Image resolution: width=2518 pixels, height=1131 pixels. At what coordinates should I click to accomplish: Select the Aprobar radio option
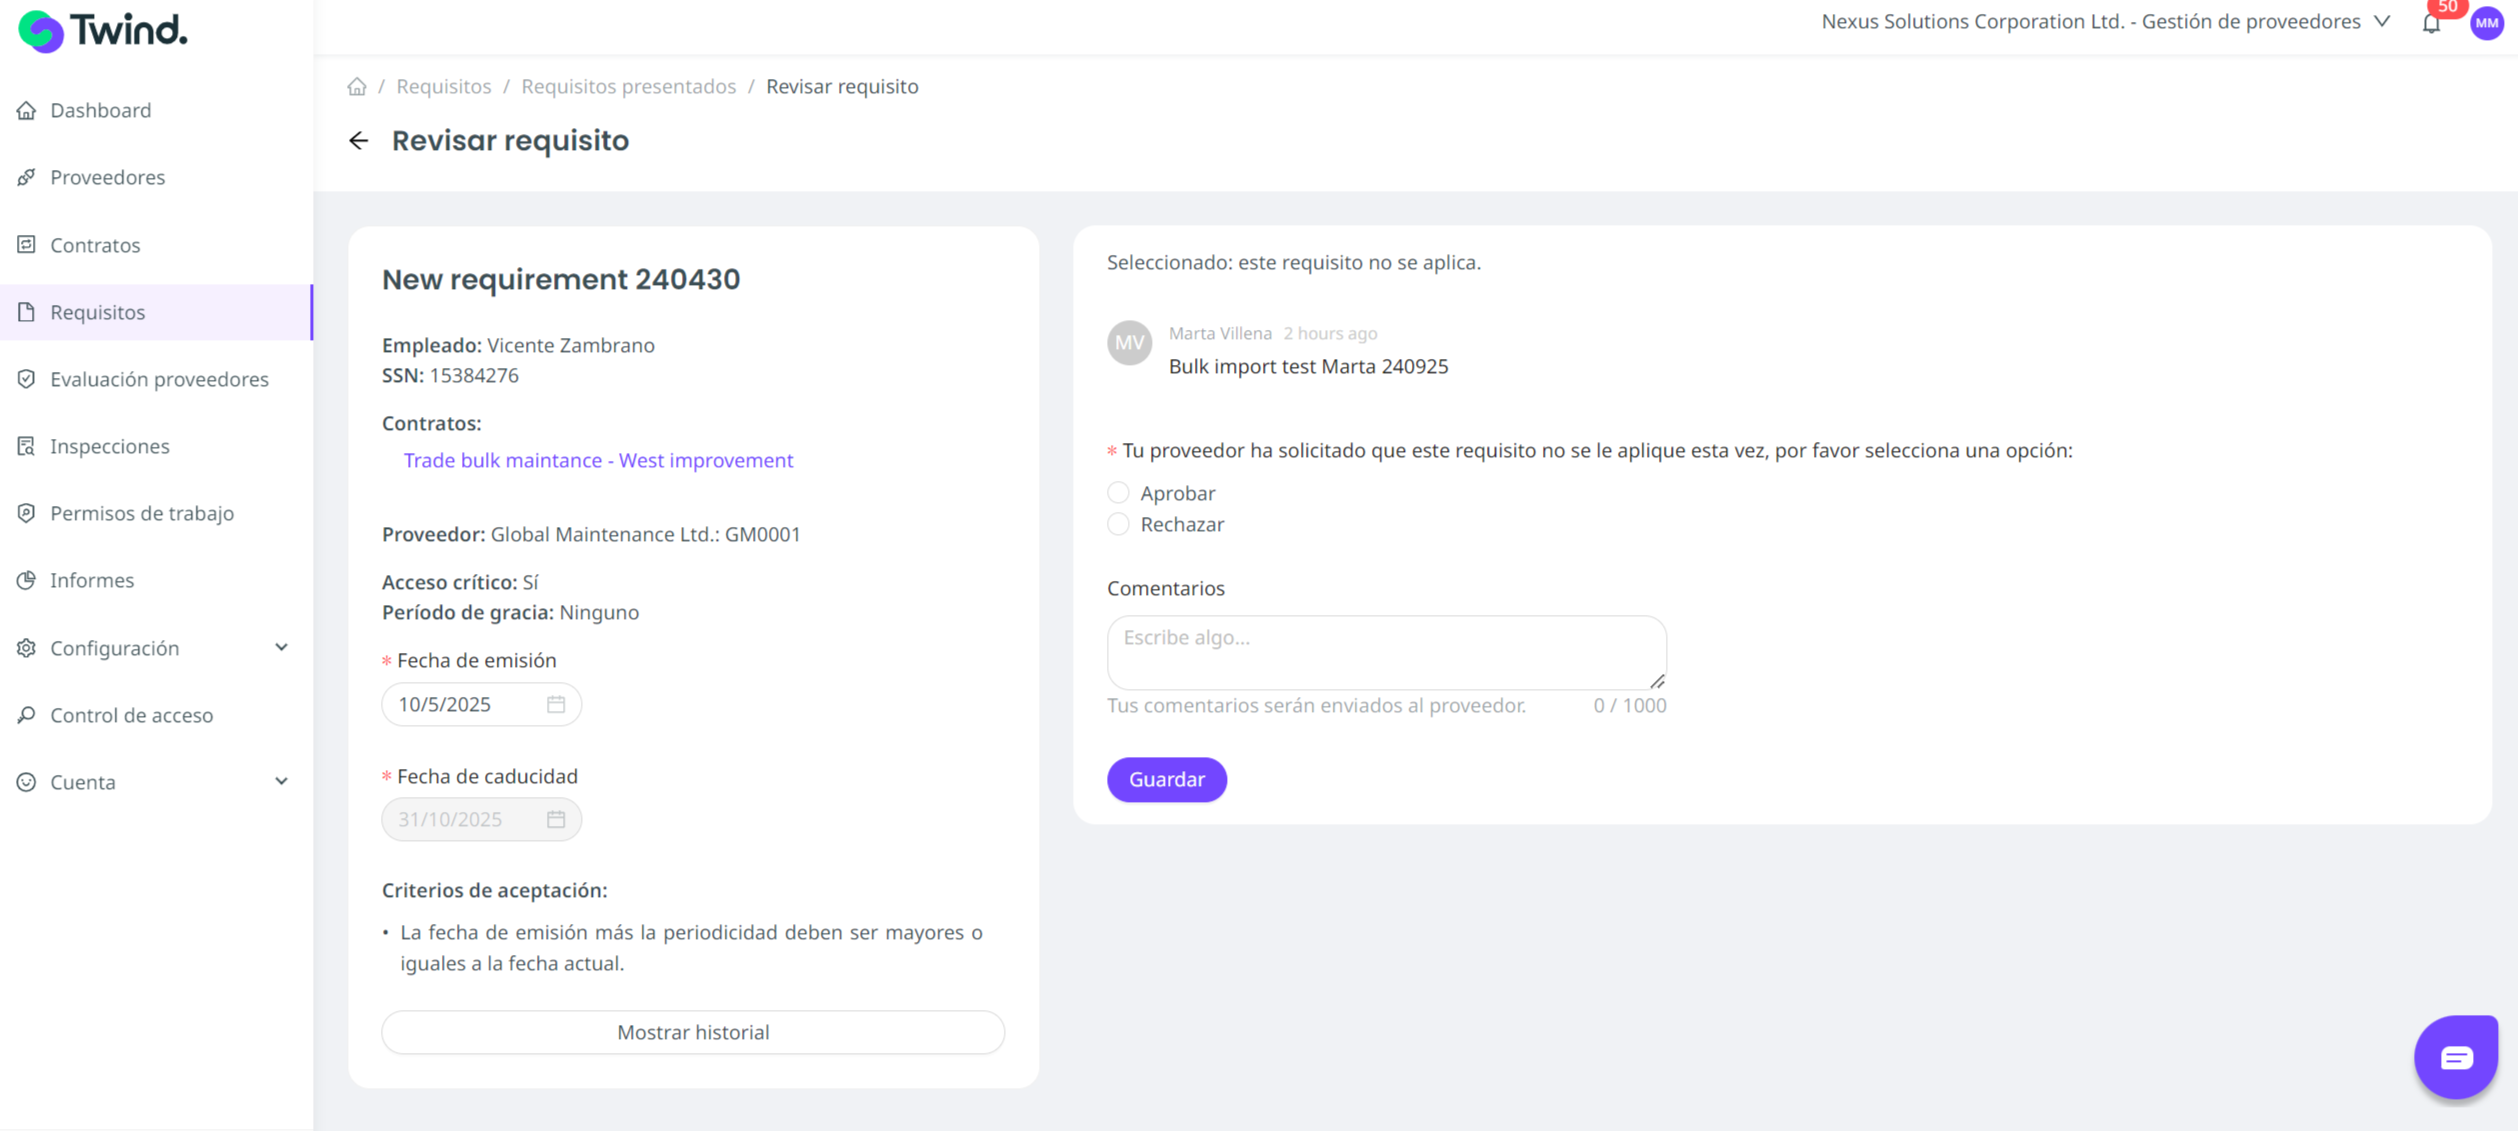1118,493
